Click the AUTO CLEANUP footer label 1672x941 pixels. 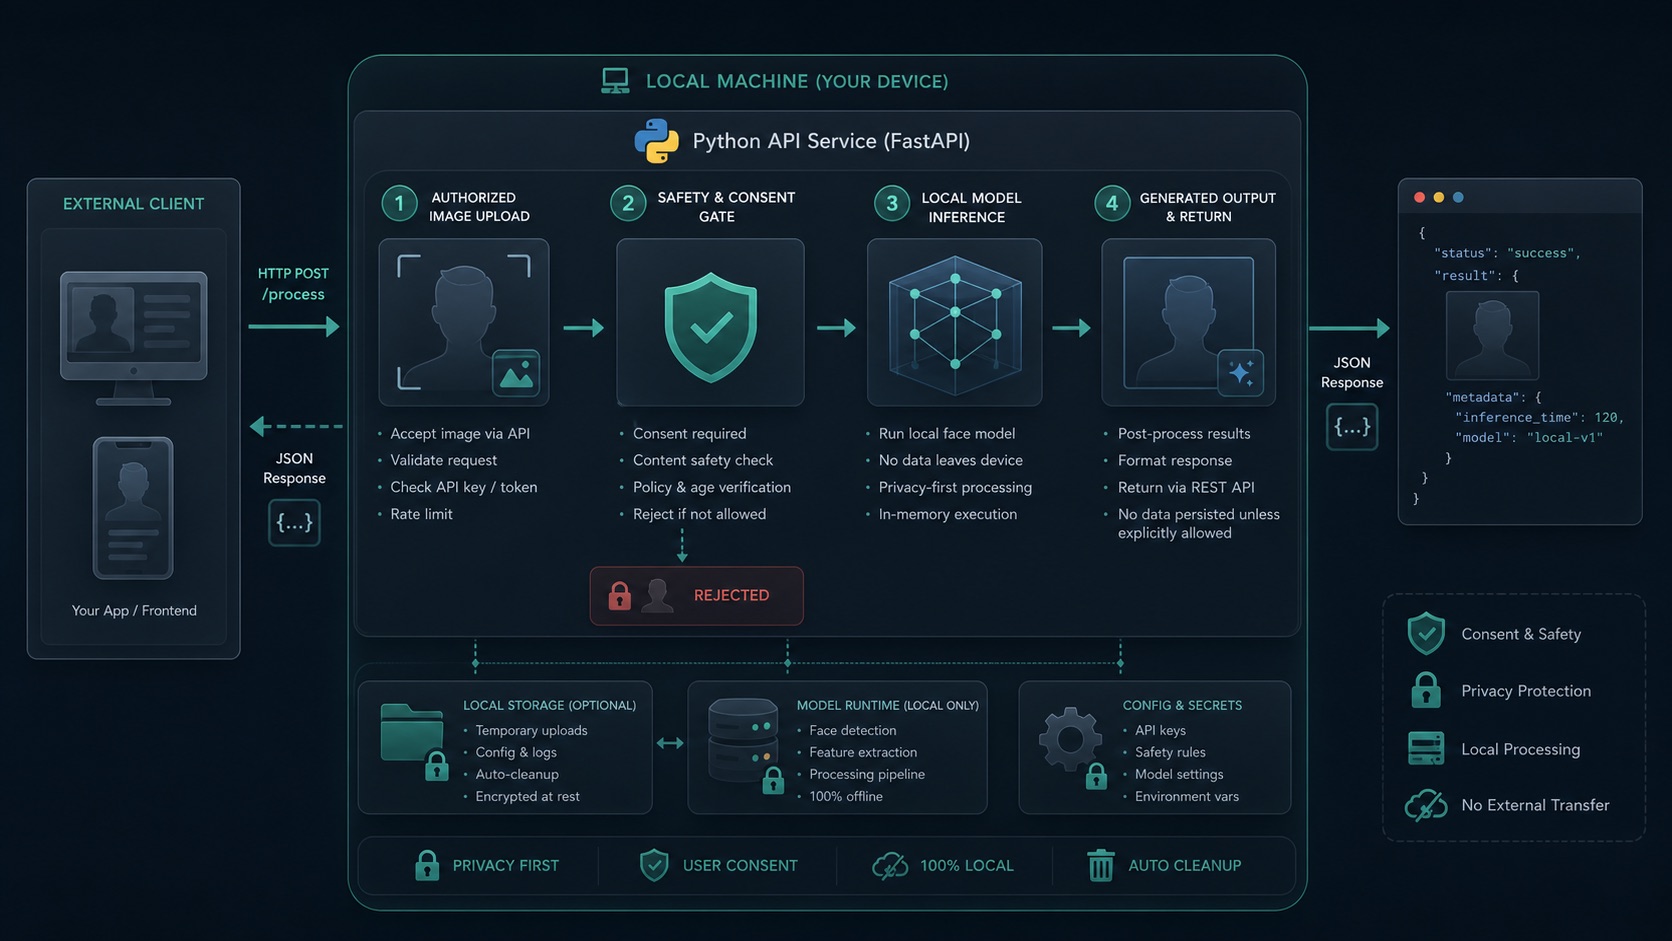(1184, 866)
